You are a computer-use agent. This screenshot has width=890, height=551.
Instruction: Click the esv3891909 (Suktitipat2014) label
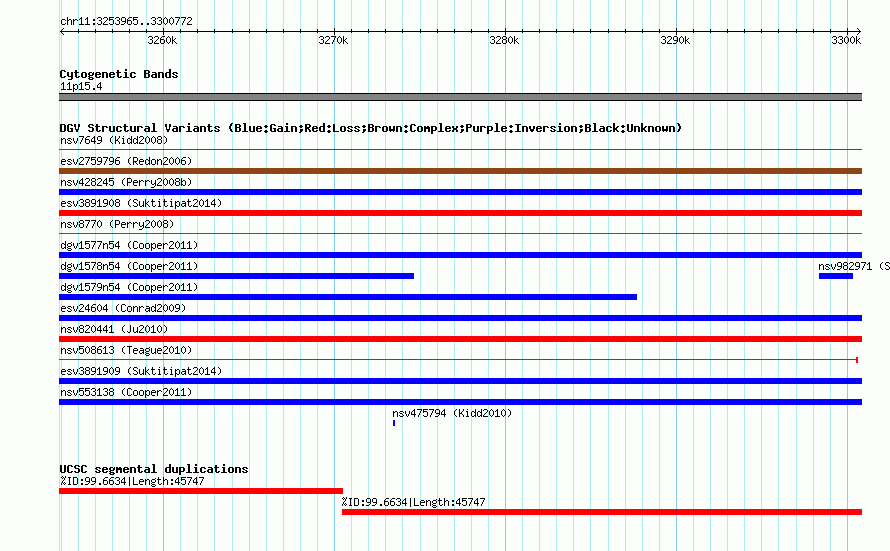(141, 371)
